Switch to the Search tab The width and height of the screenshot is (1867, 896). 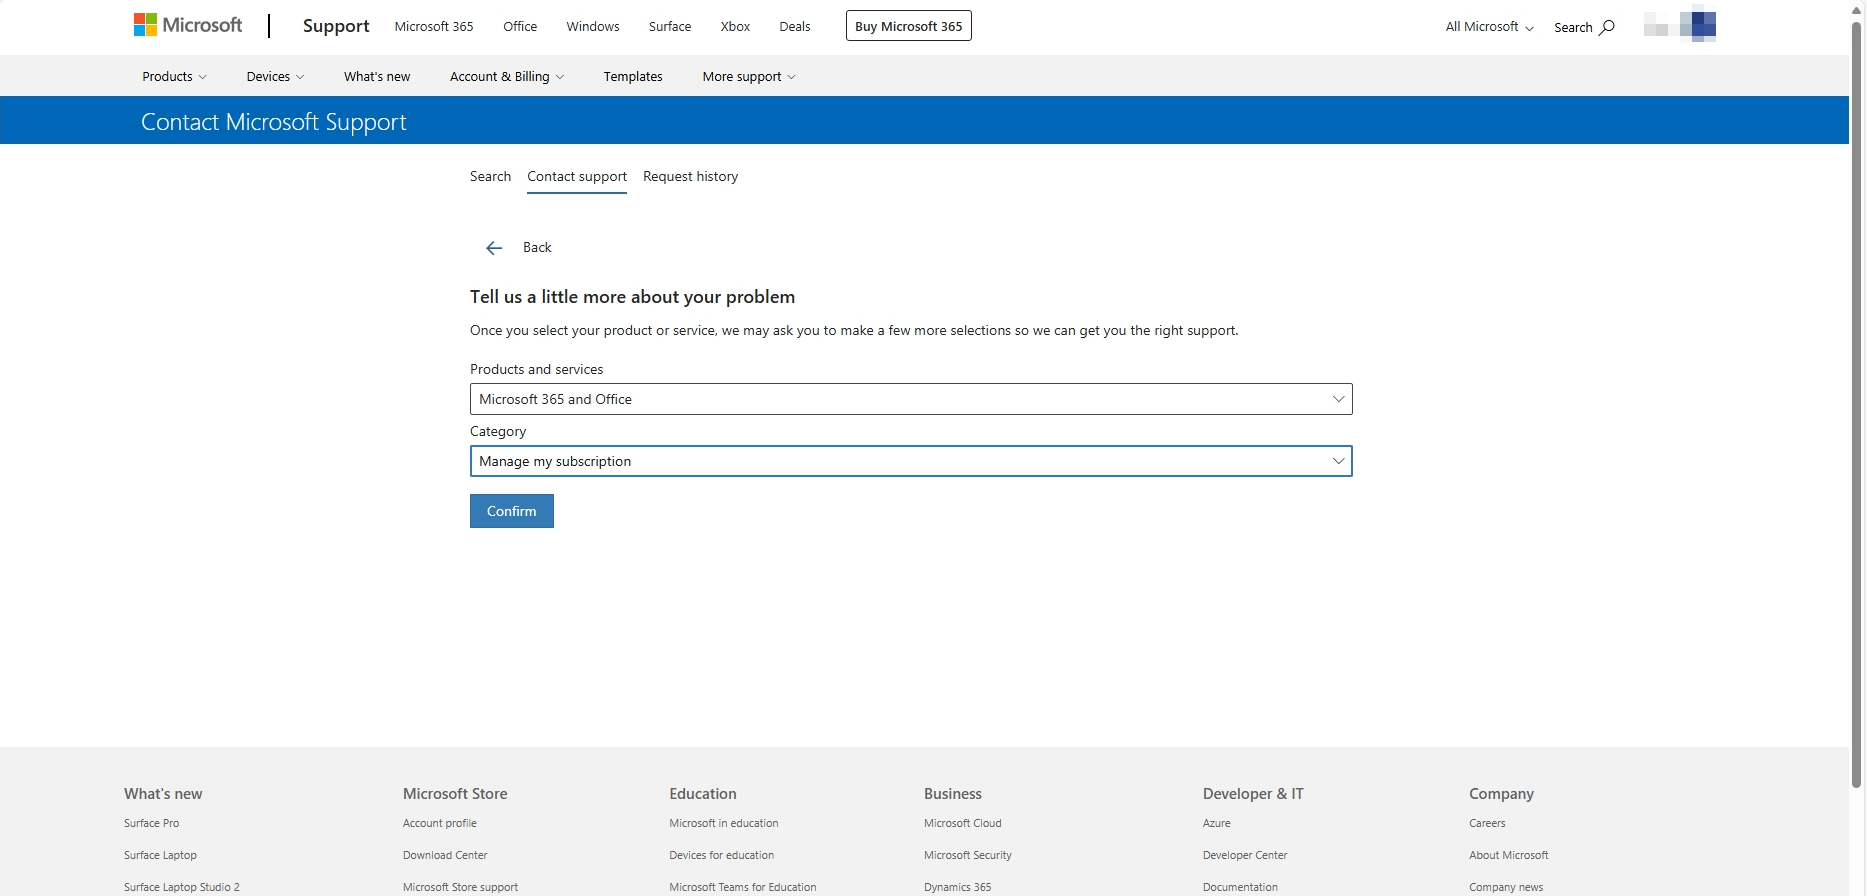click(490, 176)
